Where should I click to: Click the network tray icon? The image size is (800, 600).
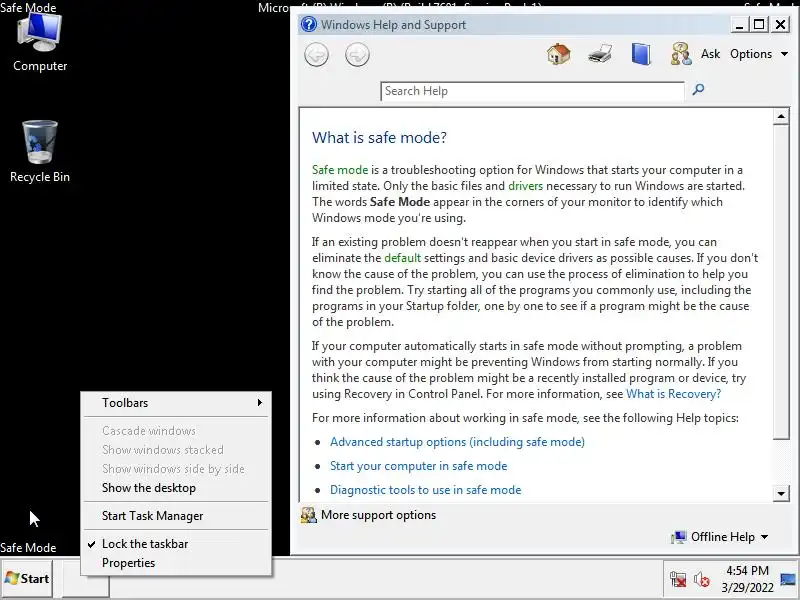[678, 579]
